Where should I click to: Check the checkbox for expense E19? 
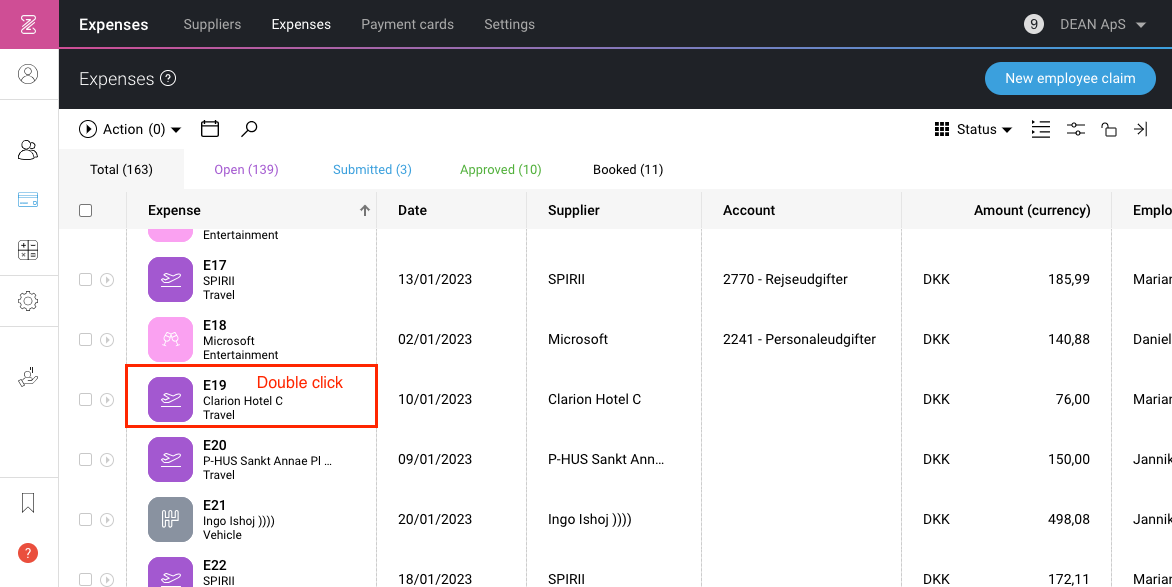tap(85, 399)
